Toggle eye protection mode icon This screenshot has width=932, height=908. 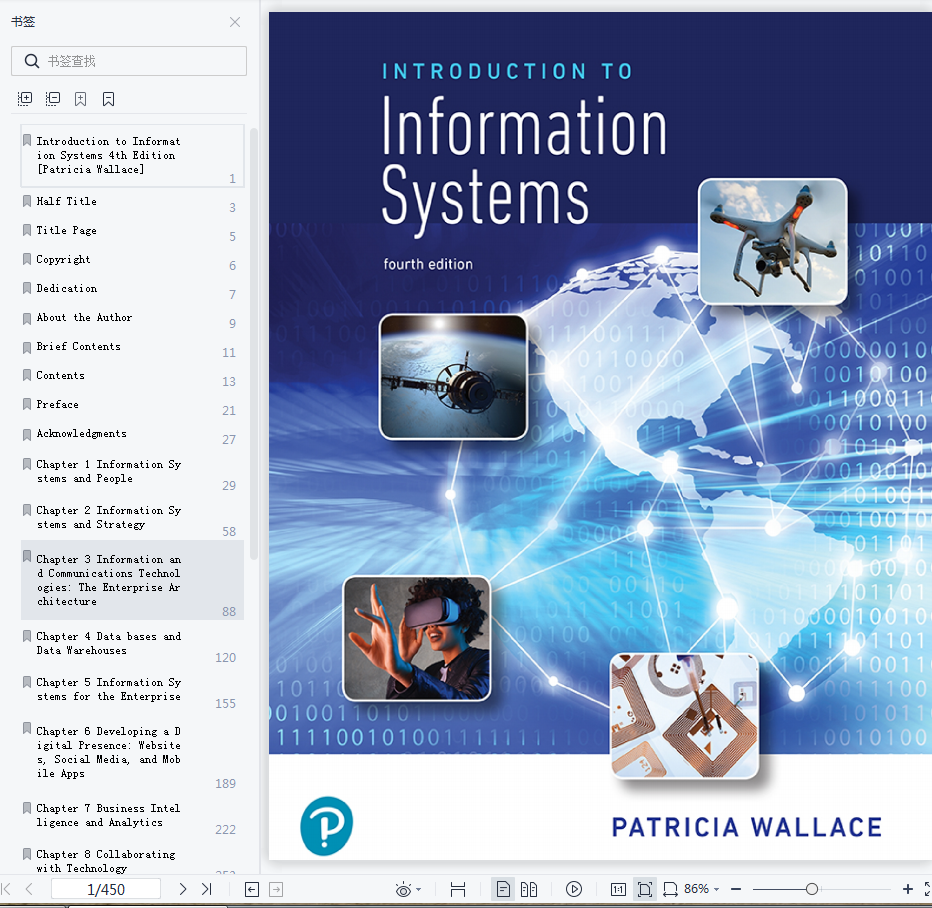point(403,890)
